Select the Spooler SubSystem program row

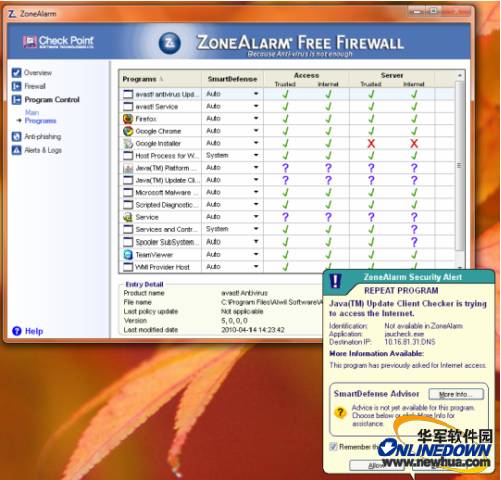[x=287, y=242]
